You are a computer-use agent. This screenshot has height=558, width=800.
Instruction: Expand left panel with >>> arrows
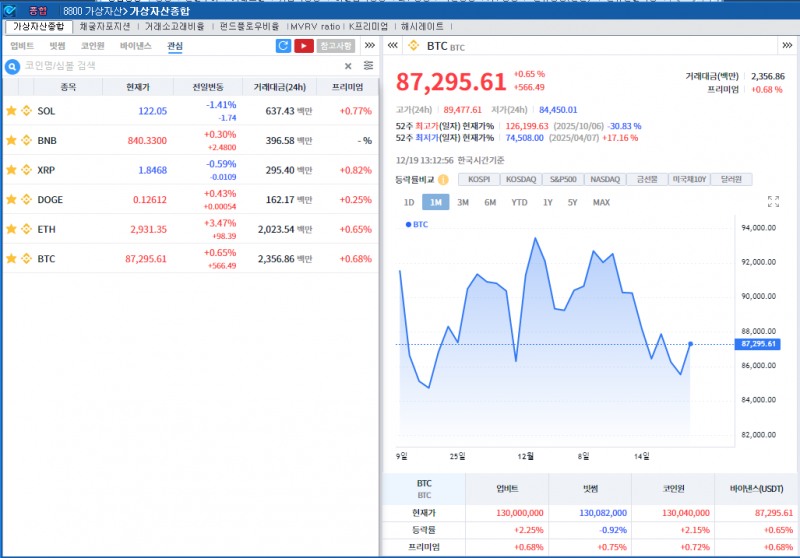[x=369, y=46]
